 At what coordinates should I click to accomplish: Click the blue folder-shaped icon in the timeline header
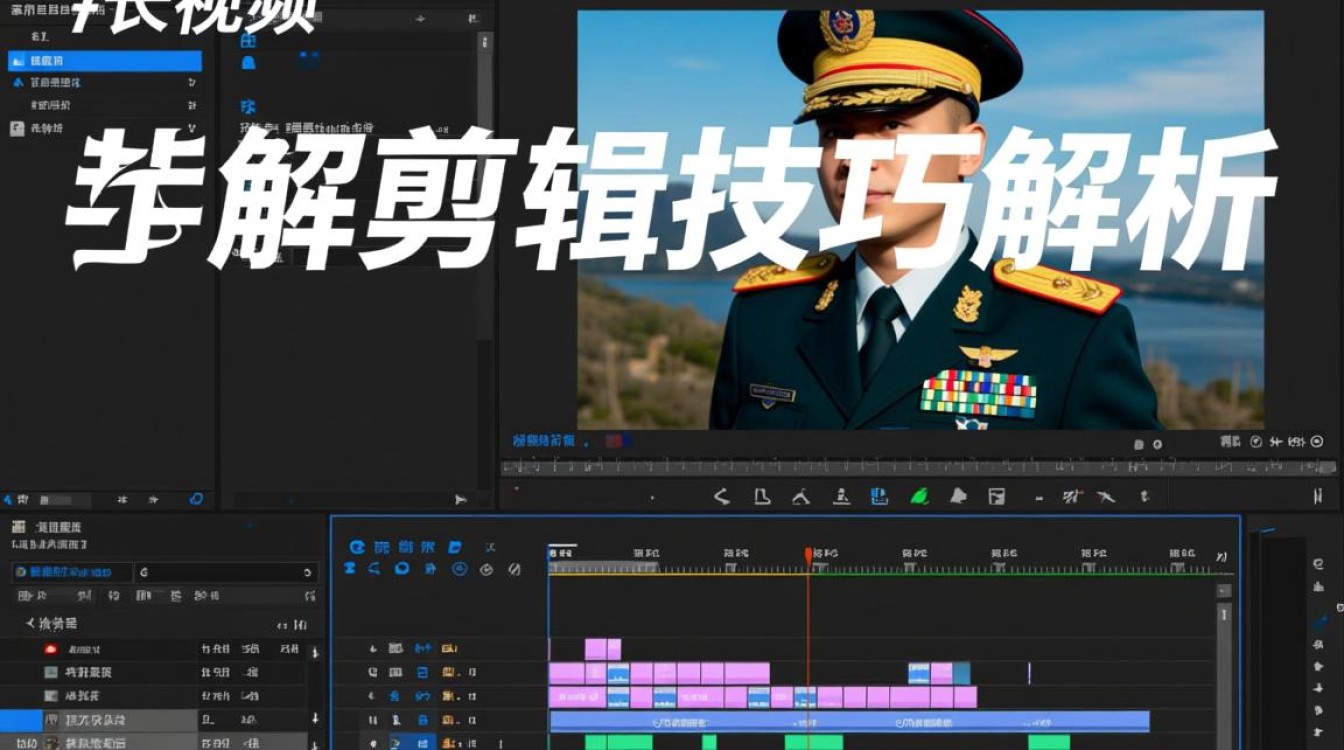coord(455,547)
